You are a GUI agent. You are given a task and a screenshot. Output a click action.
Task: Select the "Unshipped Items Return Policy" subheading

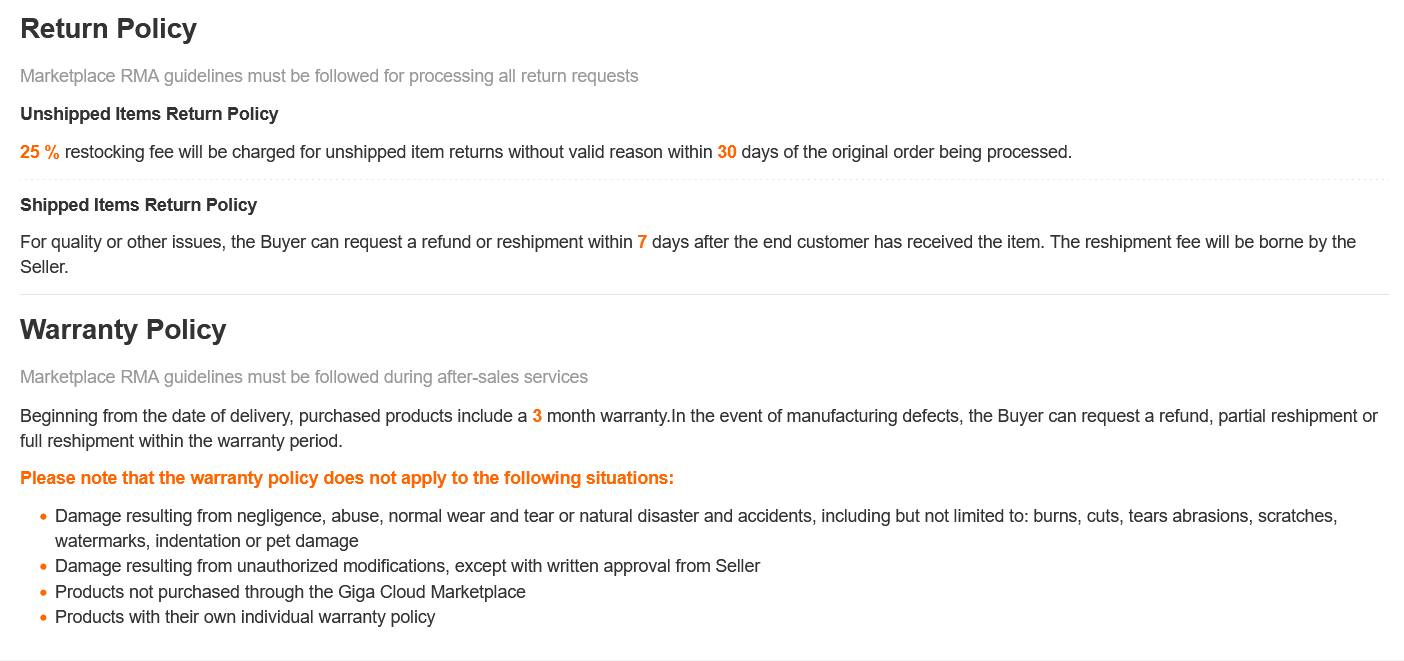(x=149, y=114)
